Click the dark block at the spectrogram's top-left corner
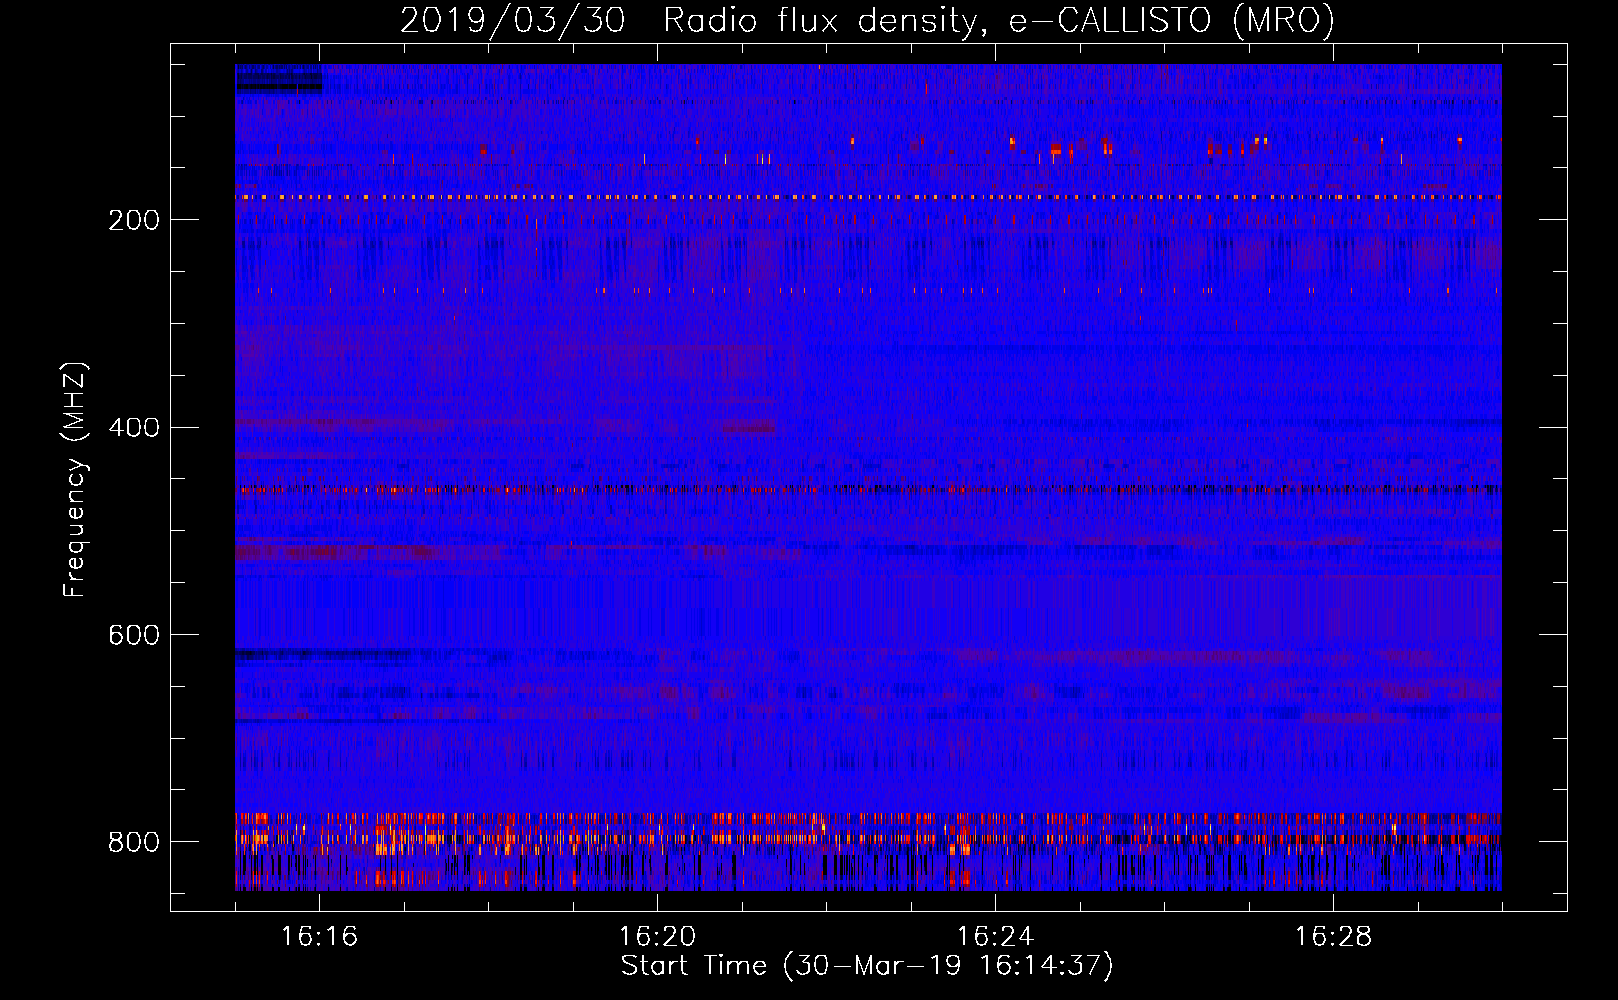The image size is (1618, 1000). (x=279, y=80)
